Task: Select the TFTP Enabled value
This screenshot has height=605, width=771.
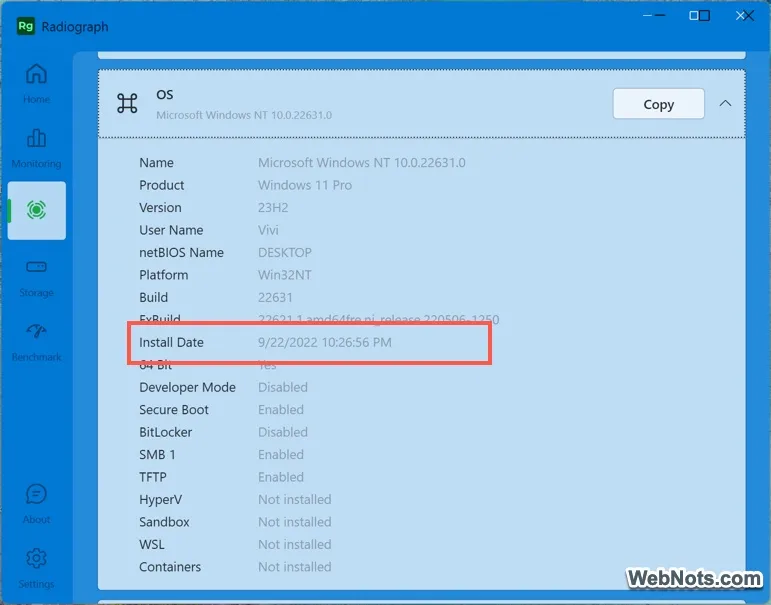Action: (x=281, y=477)
